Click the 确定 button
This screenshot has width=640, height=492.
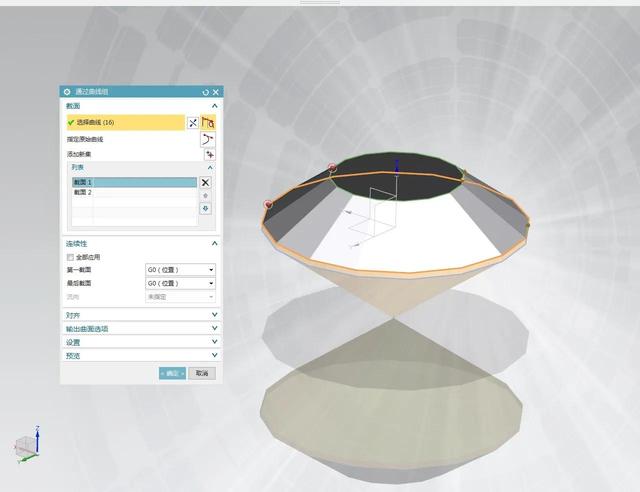172,373
